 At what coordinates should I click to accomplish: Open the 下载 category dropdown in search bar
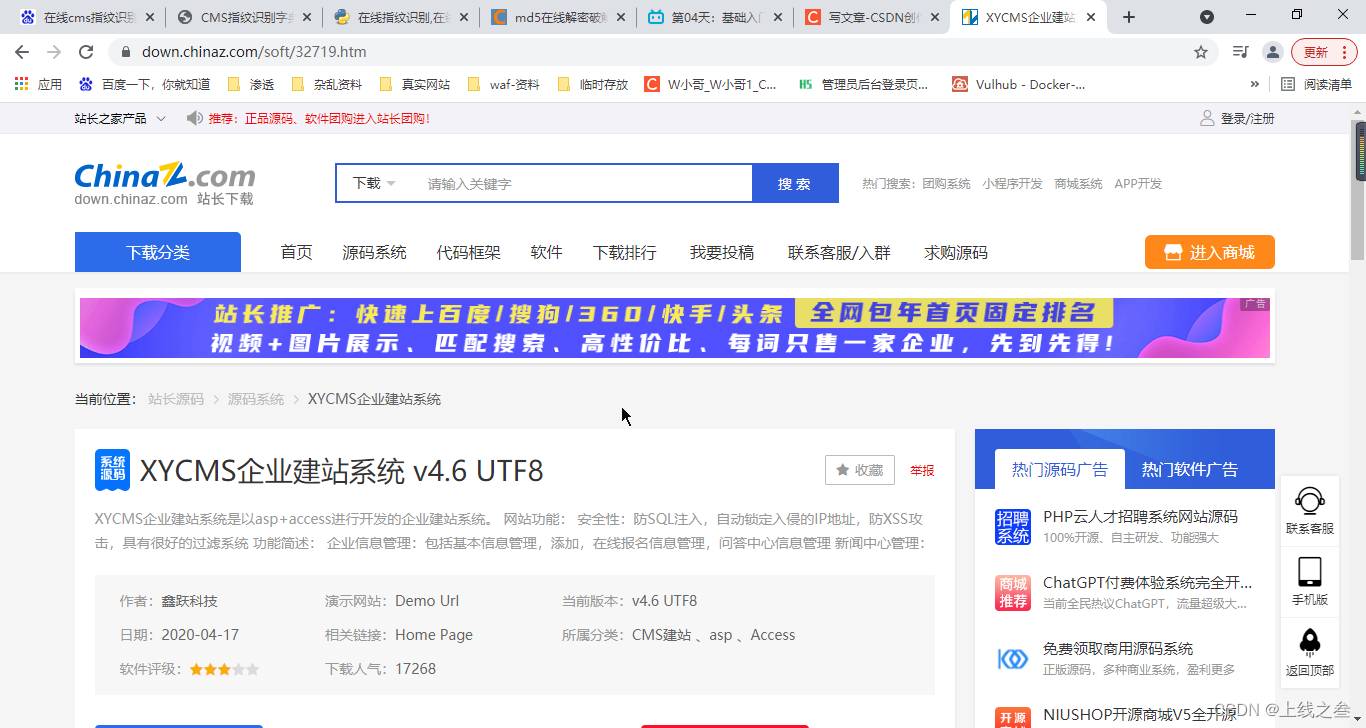[x=373, y=183]
